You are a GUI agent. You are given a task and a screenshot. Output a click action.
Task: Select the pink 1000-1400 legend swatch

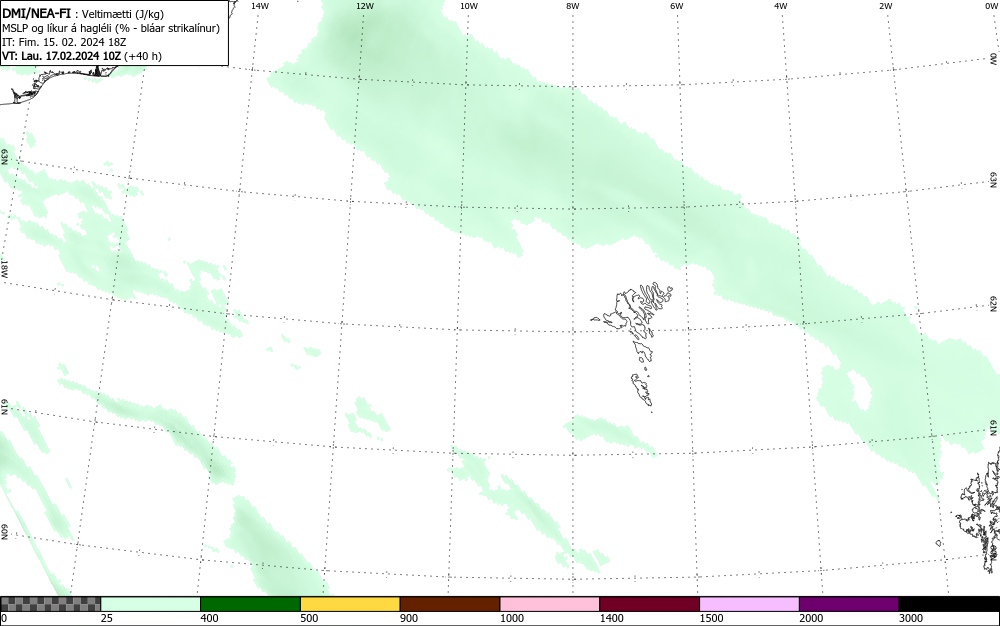coord(550,604)
